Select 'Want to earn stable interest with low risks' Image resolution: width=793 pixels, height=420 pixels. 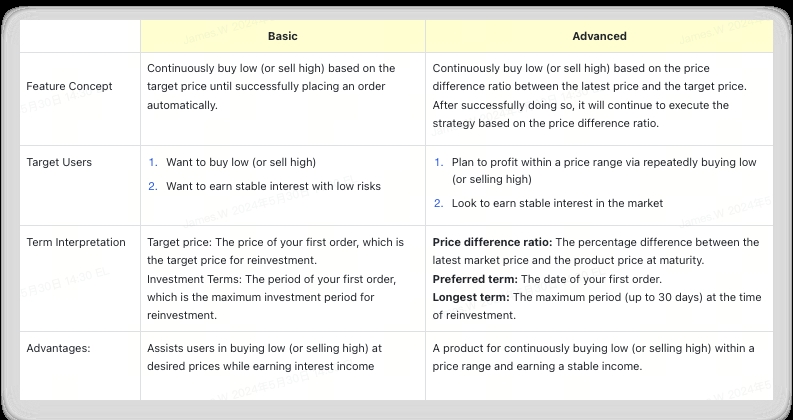coord(272,185)
